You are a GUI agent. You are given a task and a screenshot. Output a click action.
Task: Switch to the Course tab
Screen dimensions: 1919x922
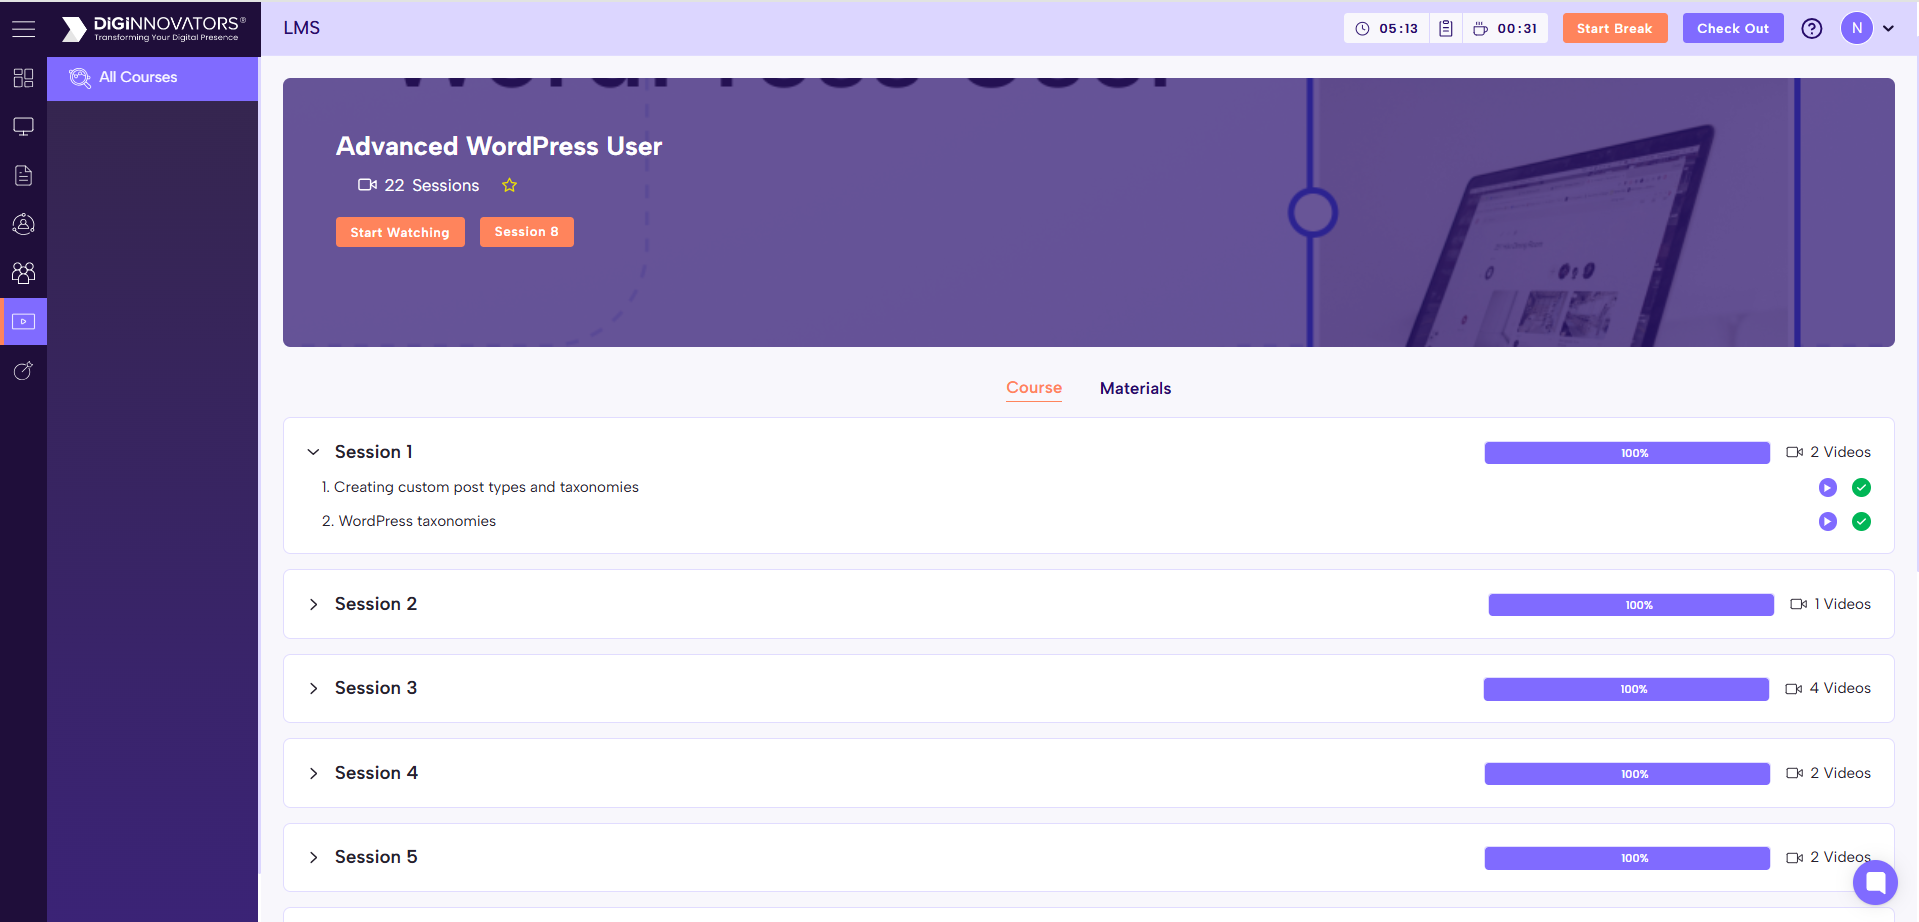point(1034,388)
